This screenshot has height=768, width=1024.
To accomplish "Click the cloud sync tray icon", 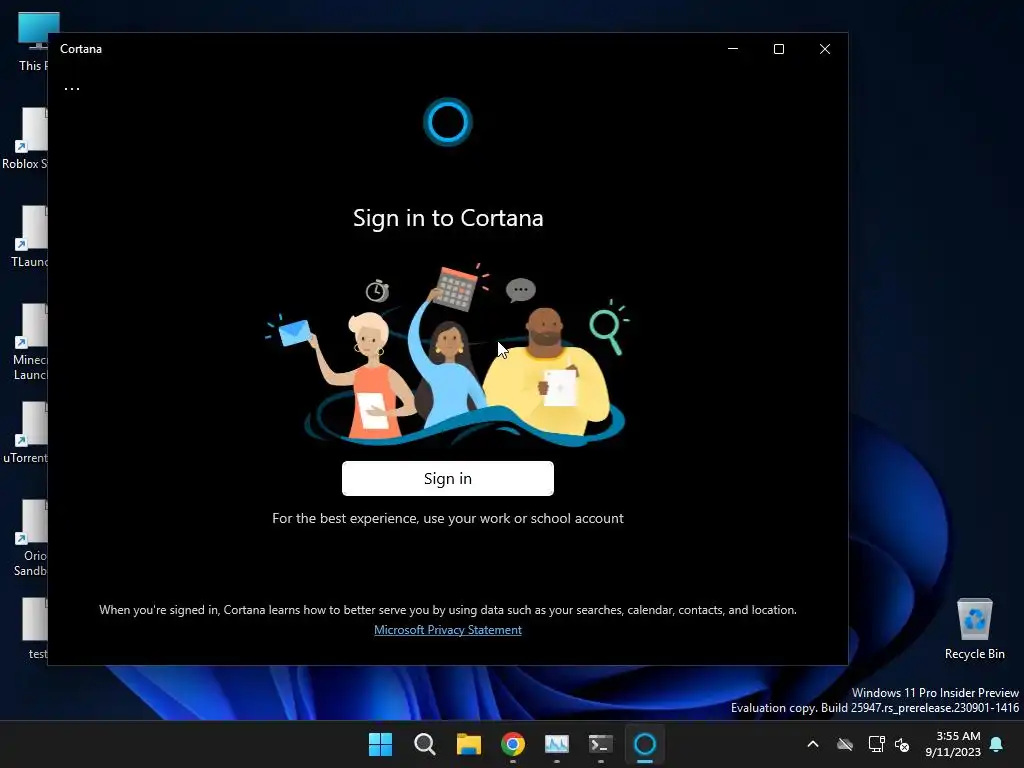I will coord(845,744).
